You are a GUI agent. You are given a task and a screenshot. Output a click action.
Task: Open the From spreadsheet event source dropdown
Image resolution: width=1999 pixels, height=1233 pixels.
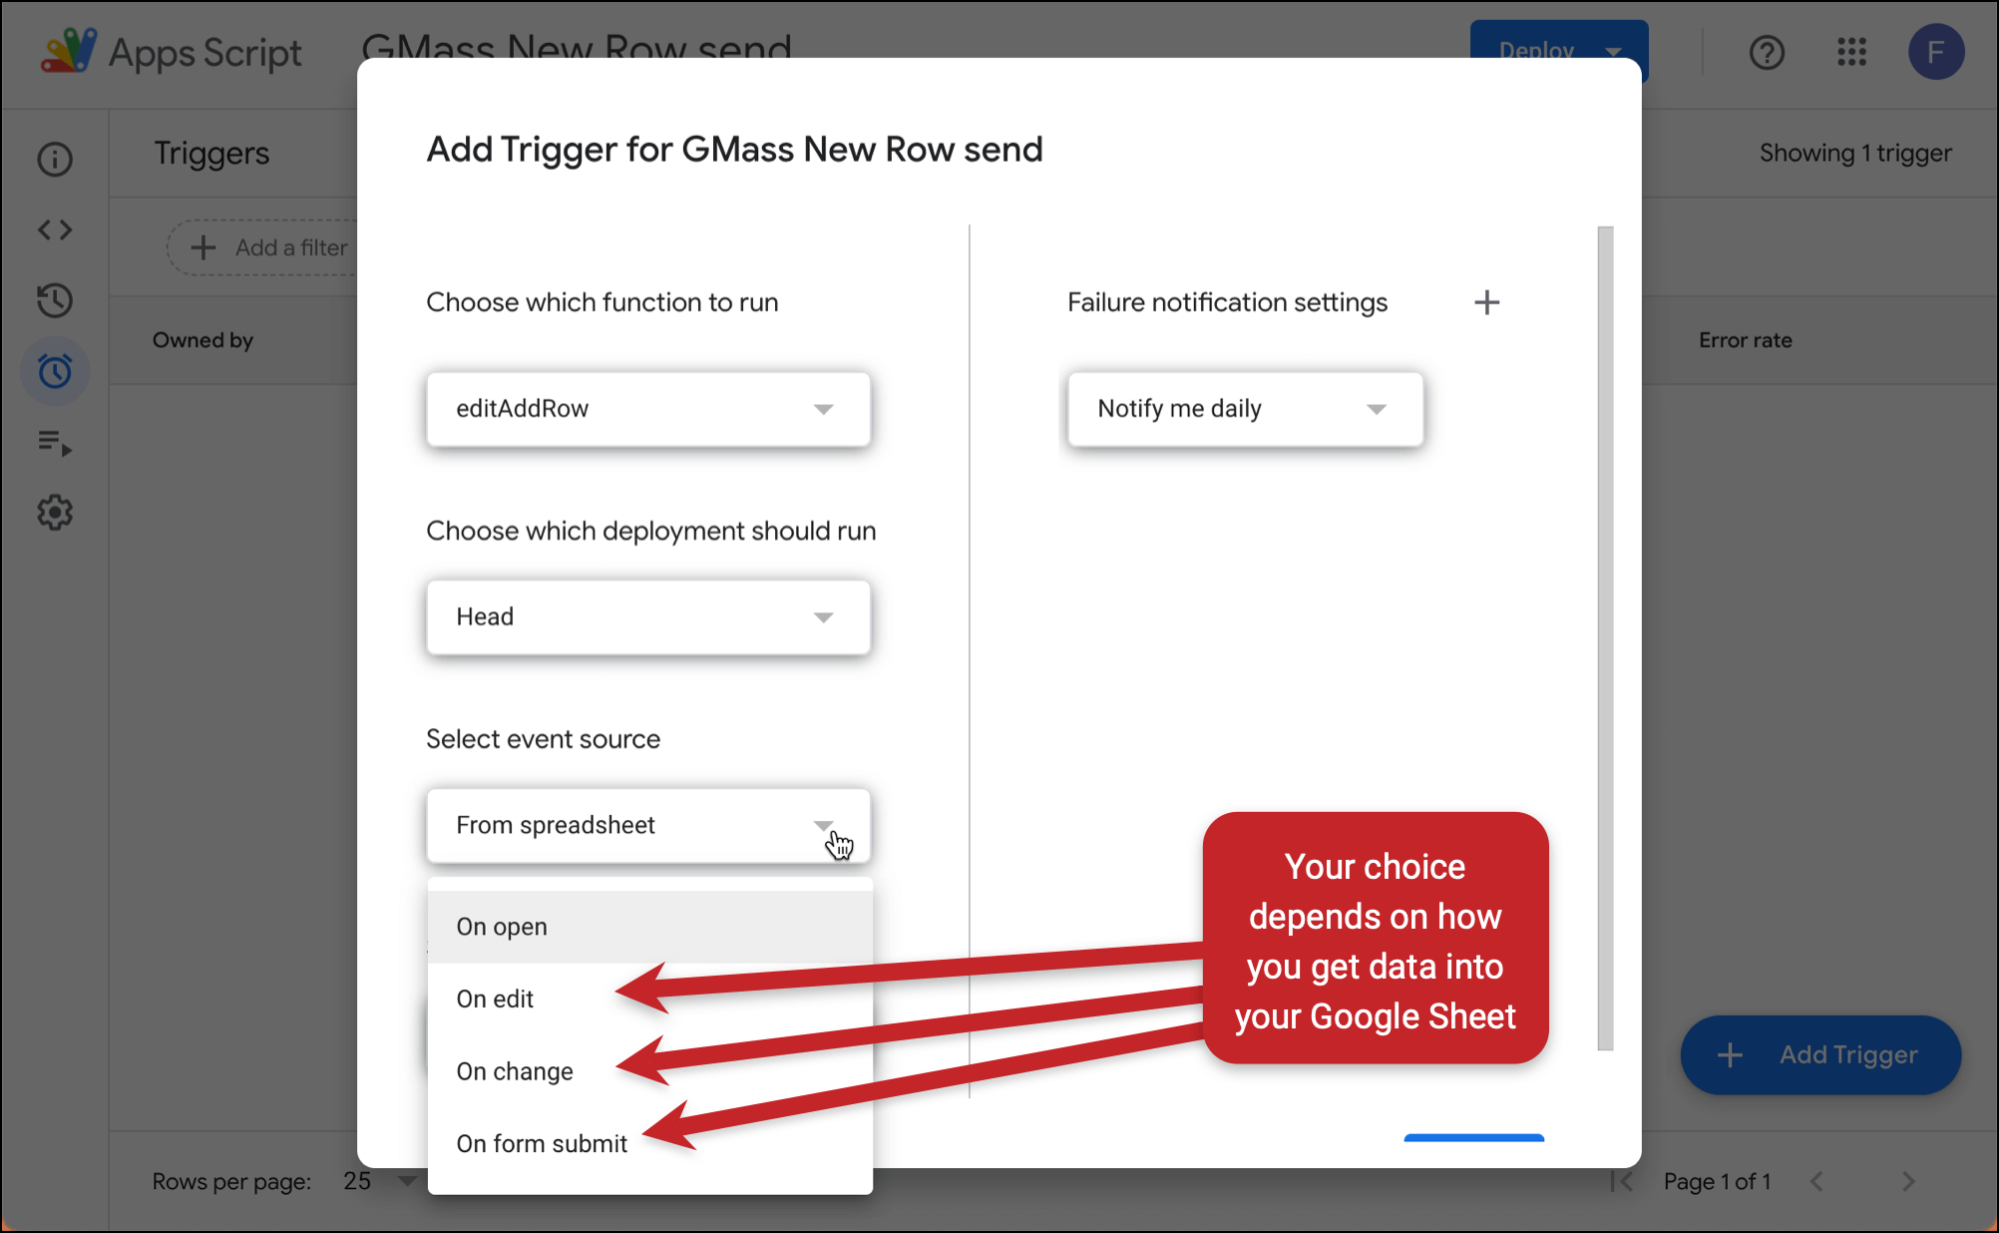tap(648, 826)
